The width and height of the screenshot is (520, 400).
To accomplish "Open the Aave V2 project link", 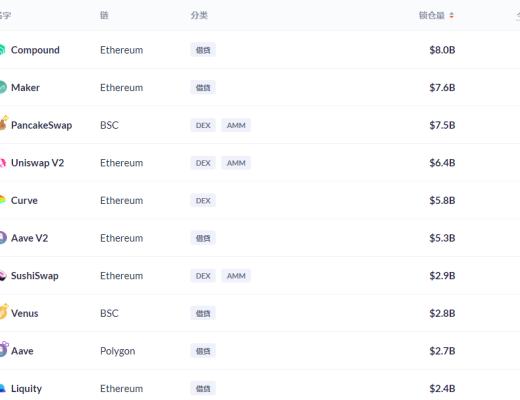I will click(29, 238).
